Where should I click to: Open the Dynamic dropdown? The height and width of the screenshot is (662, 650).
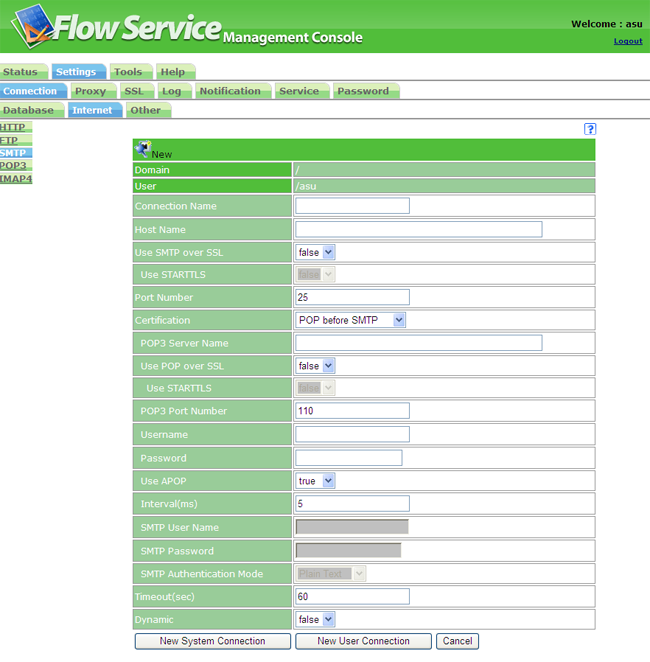[x=315, y=620]
